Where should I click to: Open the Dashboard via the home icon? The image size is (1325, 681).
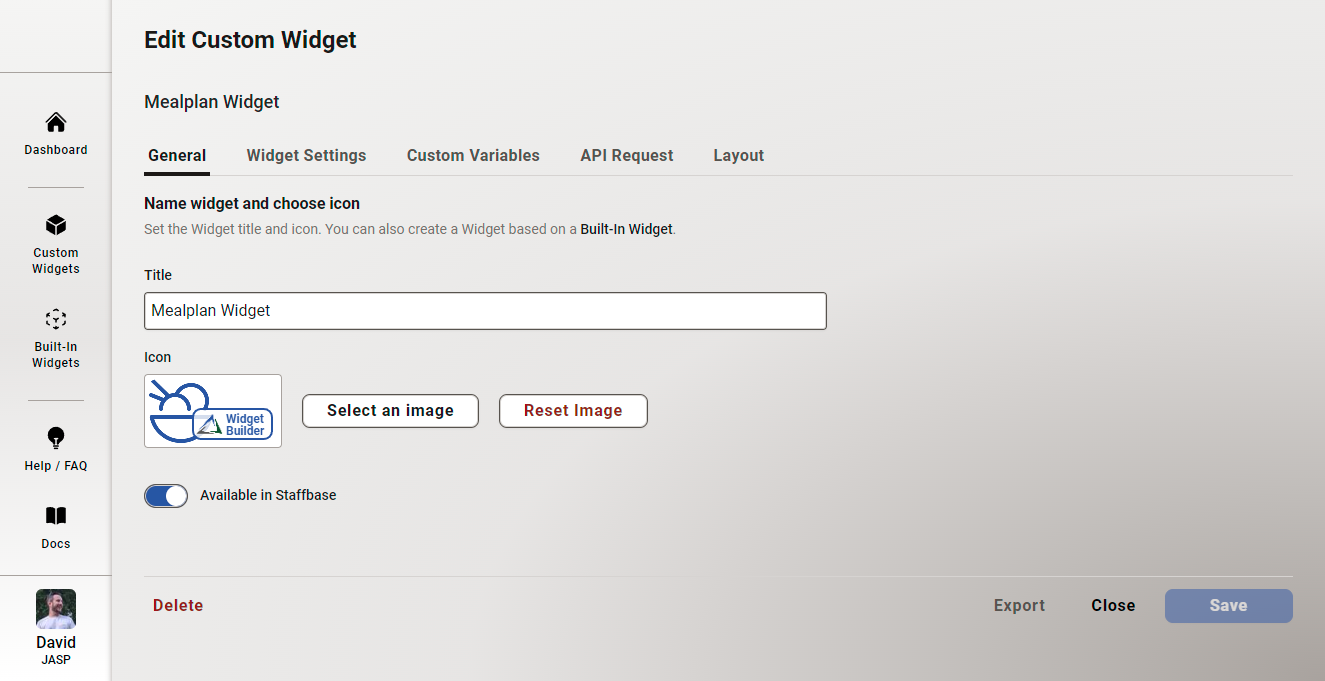(55, 122)
